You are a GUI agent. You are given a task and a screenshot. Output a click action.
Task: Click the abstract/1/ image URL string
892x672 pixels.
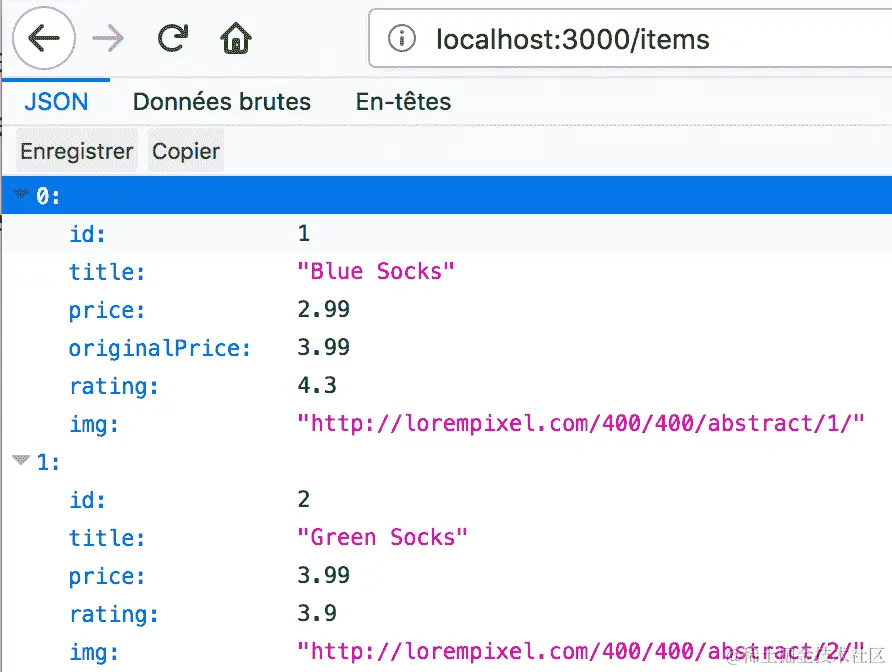tap(580, 424)
